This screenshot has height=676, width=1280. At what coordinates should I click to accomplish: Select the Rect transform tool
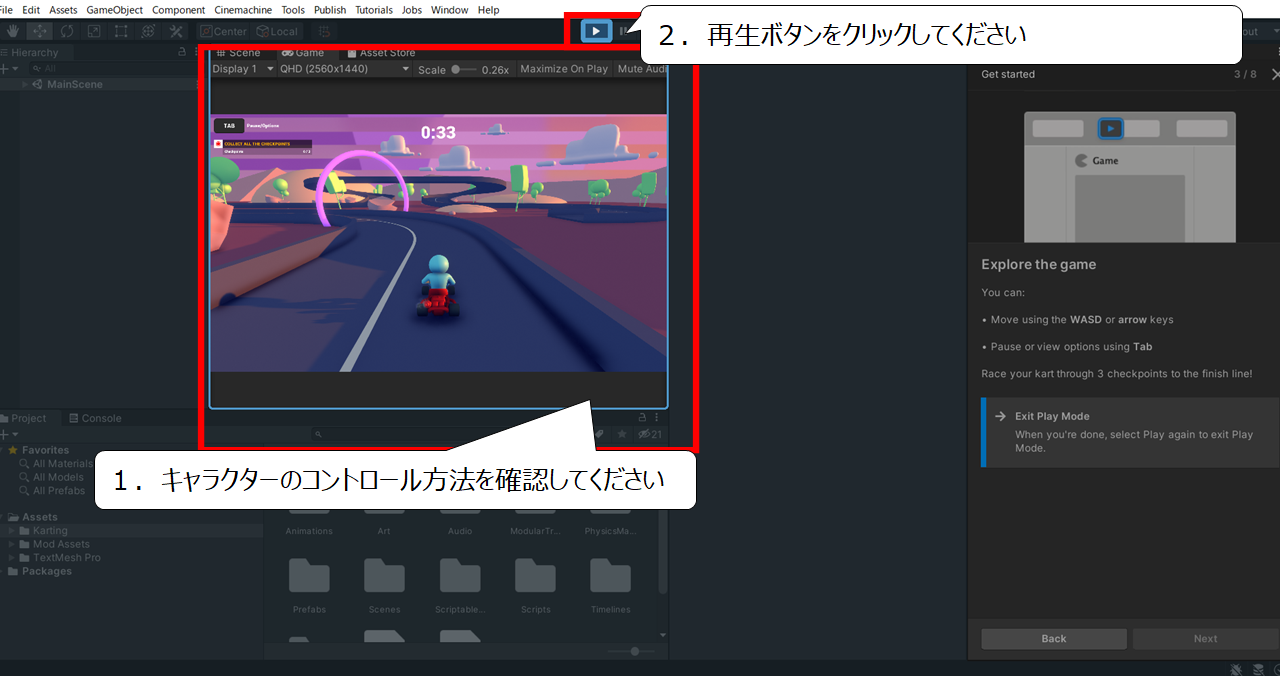(x=121, y=32)
